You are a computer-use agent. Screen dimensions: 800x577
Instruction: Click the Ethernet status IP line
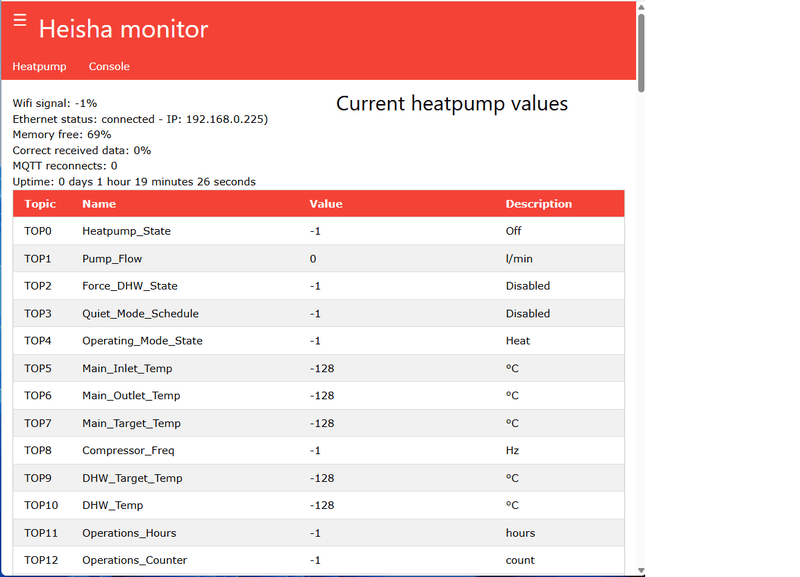[140, 119]
